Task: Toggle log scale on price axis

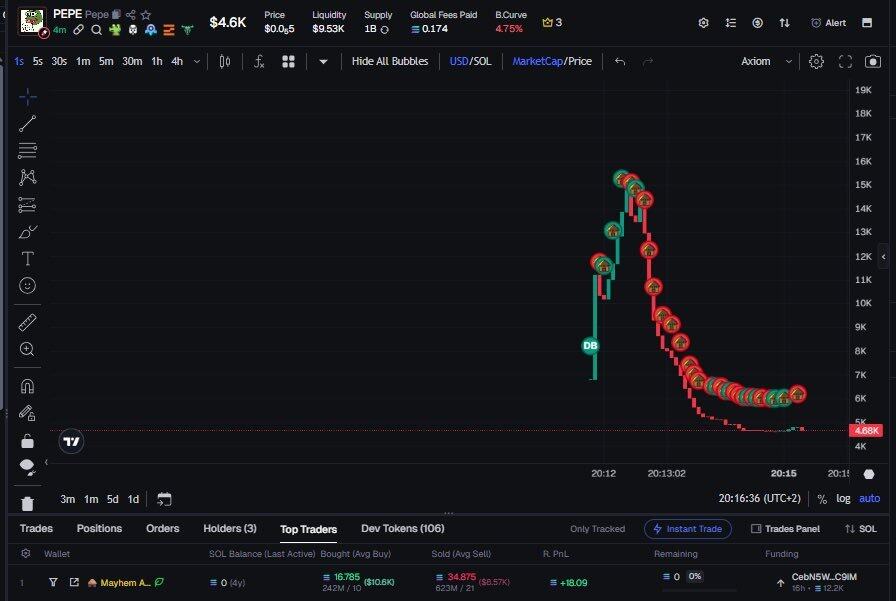Action: (x=844, y=499)
